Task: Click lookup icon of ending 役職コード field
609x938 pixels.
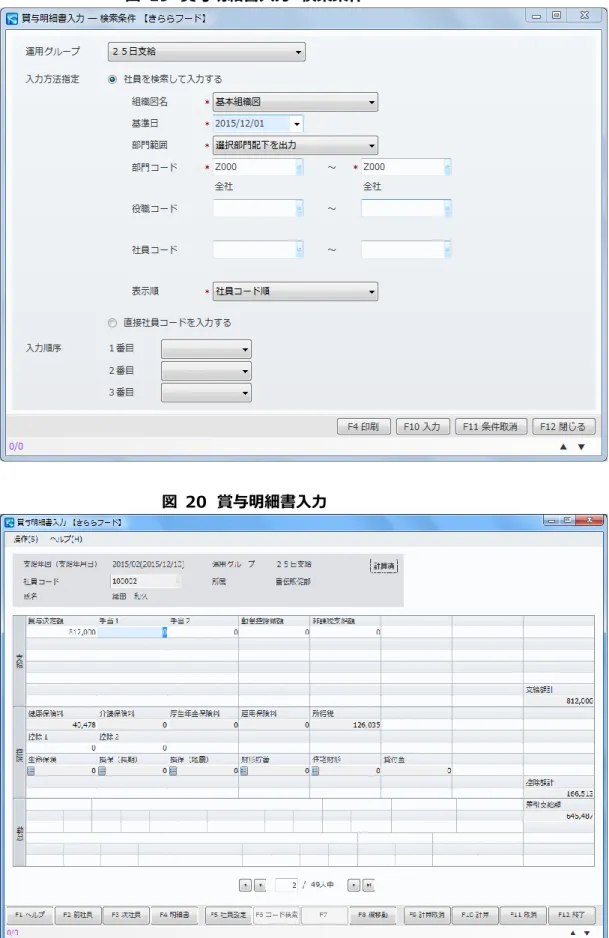Action: click(448, 208)
